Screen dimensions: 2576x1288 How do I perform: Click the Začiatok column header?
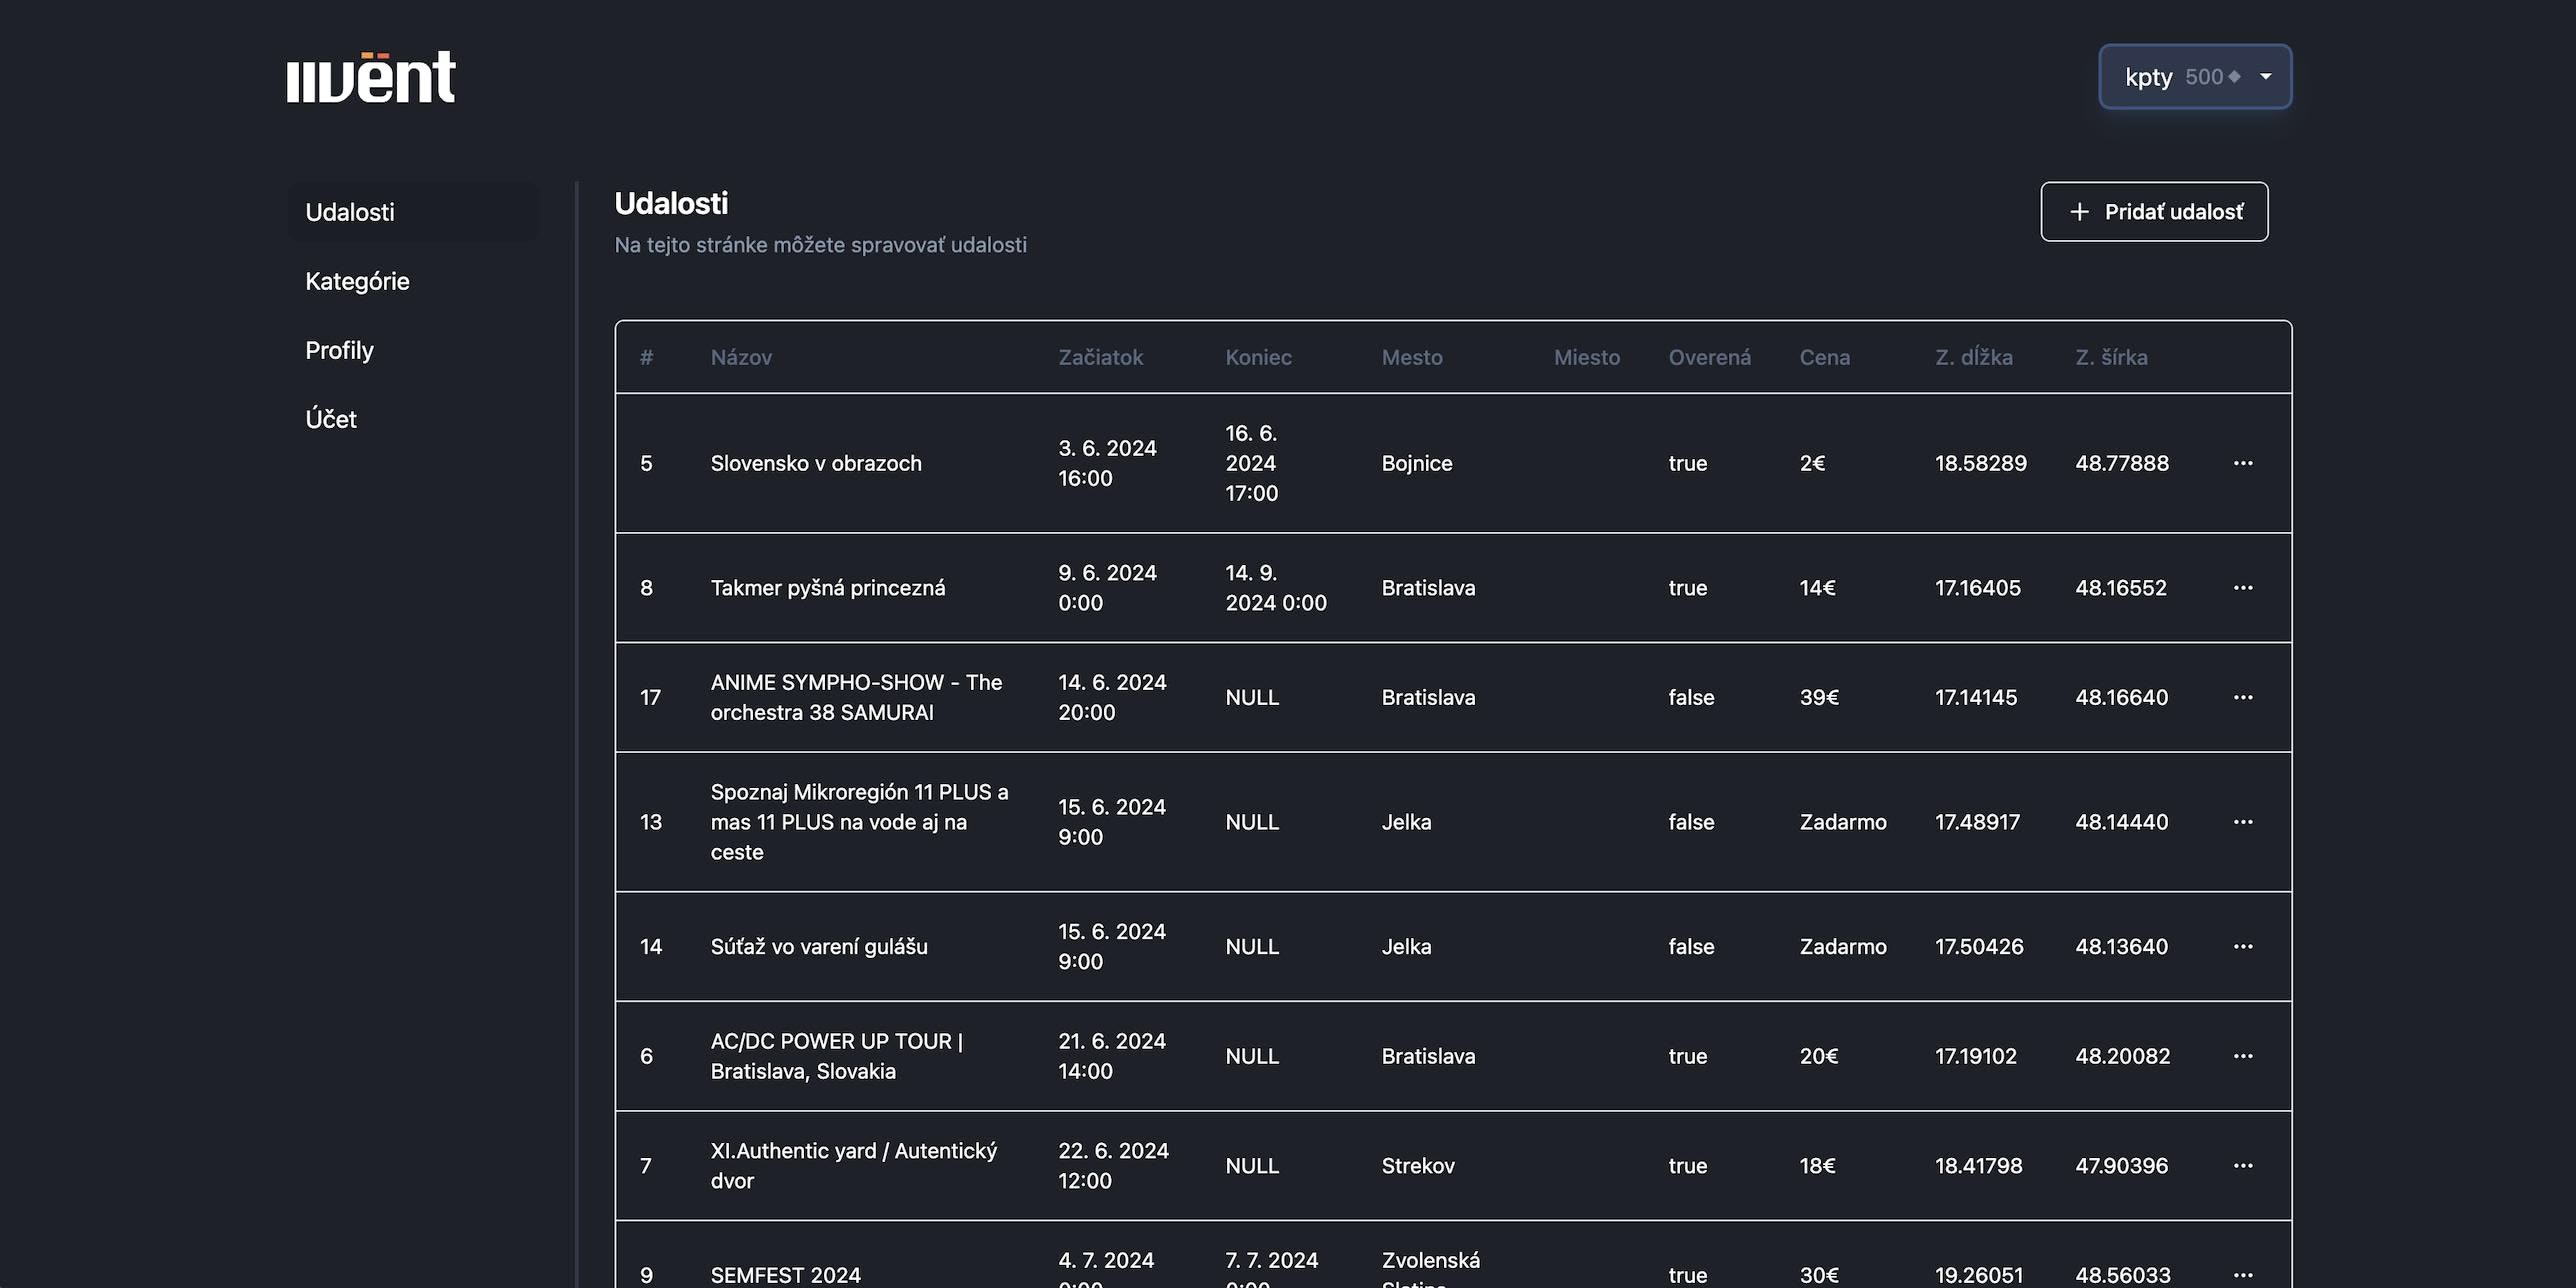pos(1100,357)
